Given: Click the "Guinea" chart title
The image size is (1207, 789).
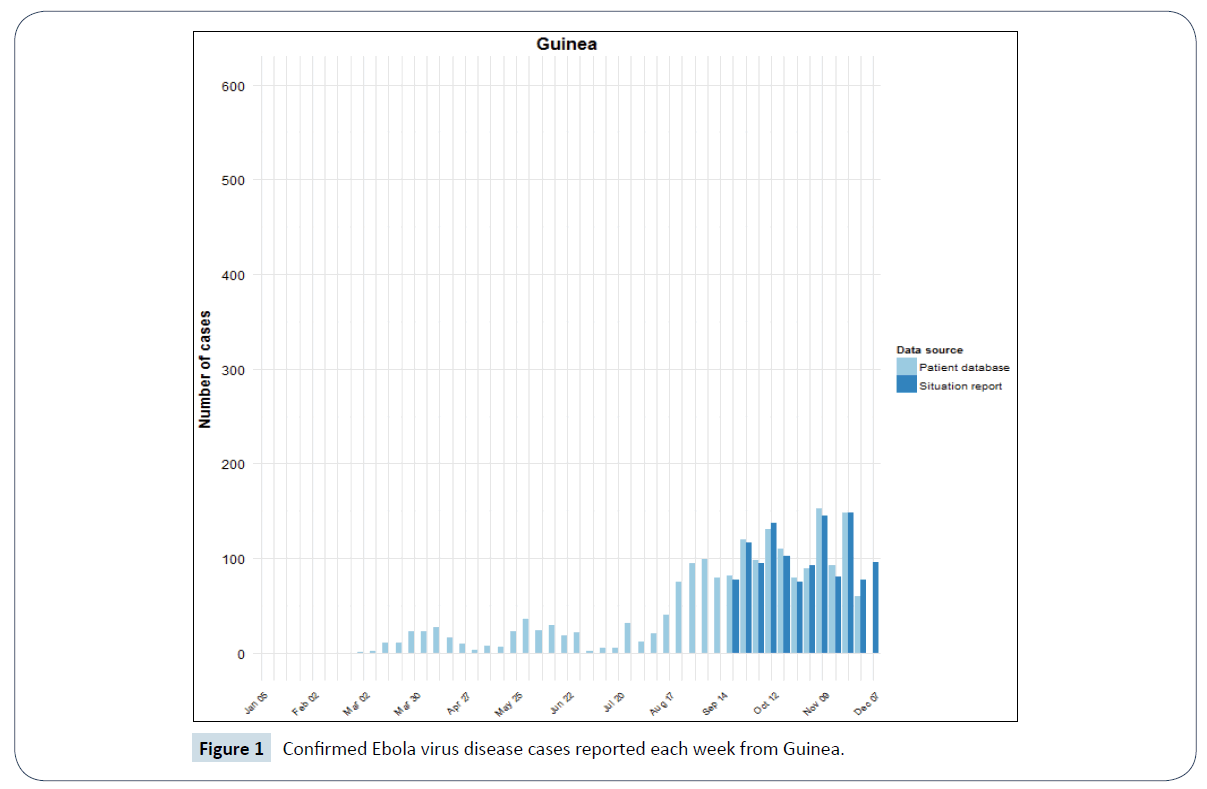Looking at the screenshot, I should click(x=567, y=44).
